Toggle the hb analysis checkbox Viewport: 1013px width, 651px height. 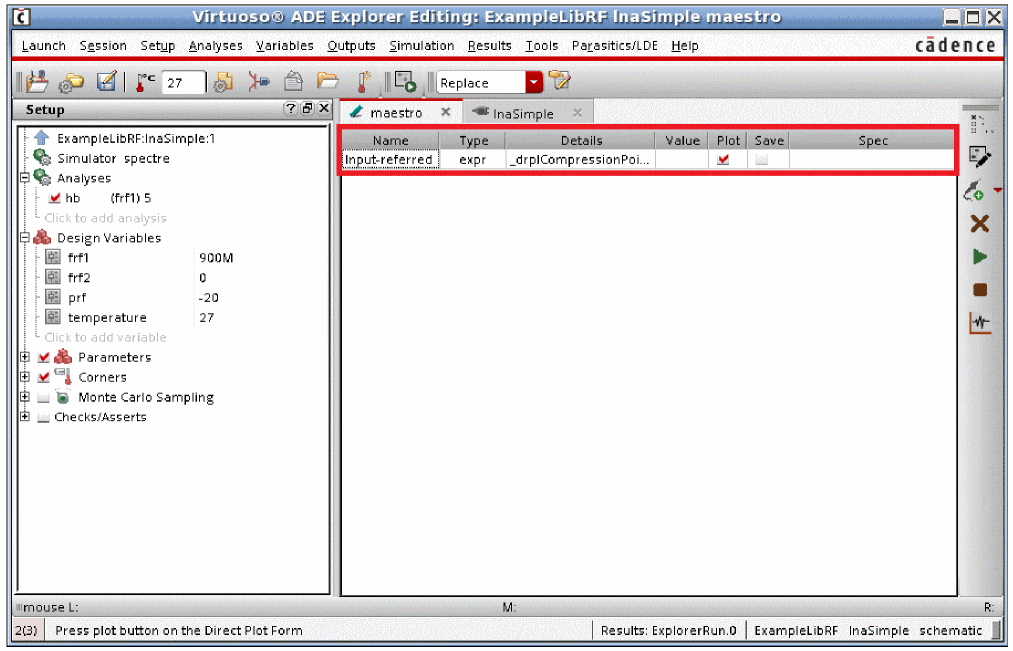click(x=54, y=198)
